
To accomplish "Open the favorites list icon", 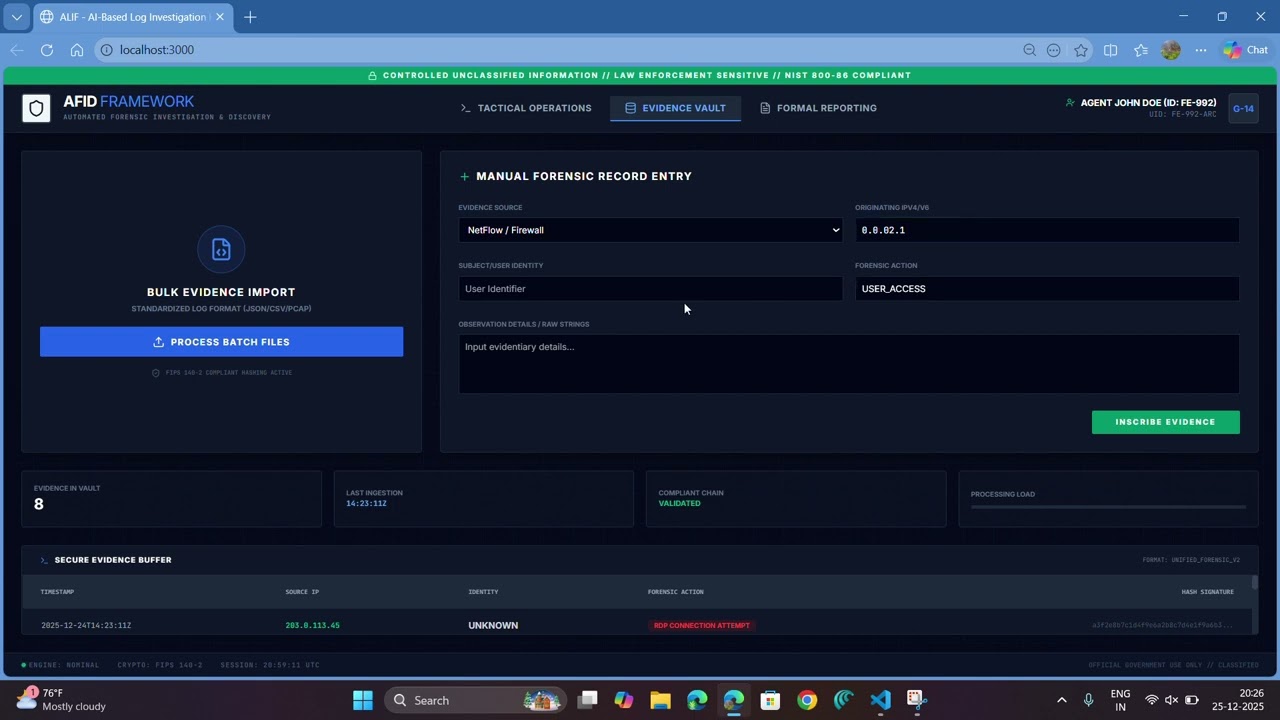I will coord(1141,50).
